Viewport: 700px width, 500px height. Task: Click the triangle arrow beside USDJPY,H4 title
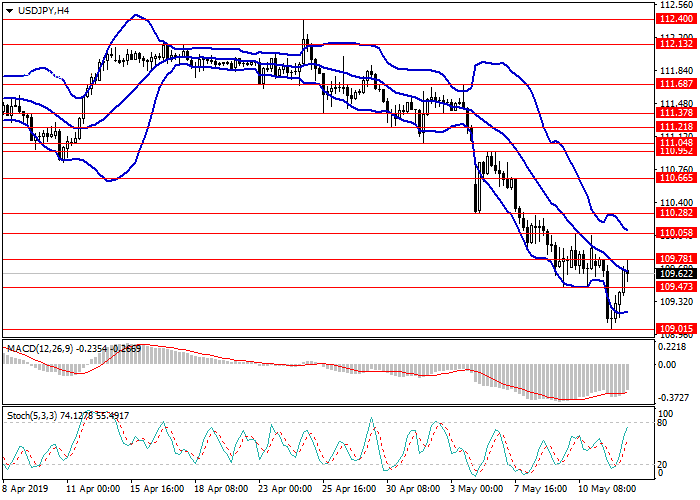(x=7, y=10)
